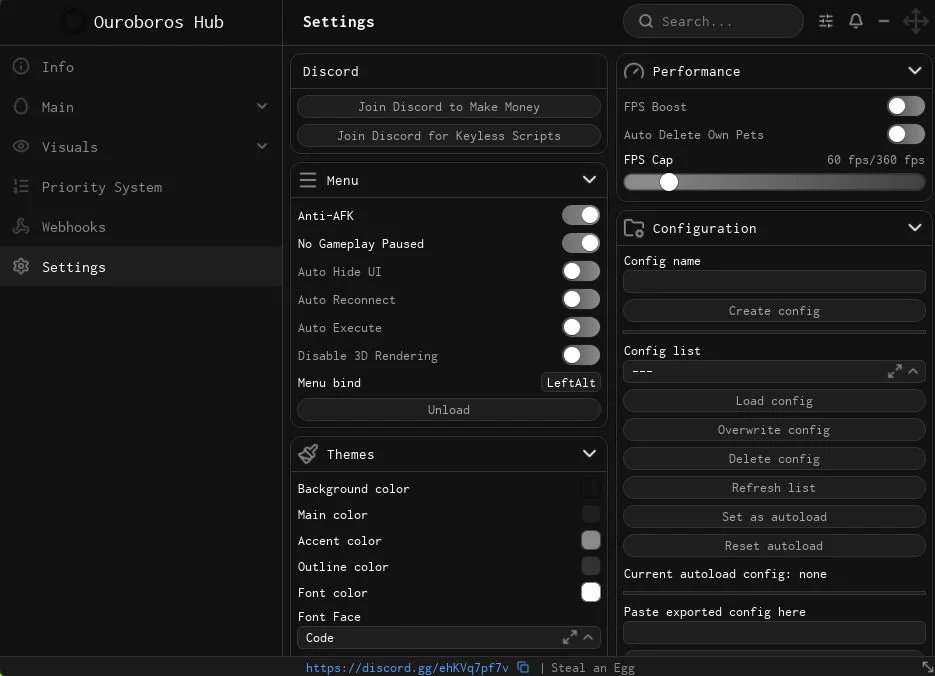Click the move arrows icon in header

pyautogui.click(x=915, y=21)
